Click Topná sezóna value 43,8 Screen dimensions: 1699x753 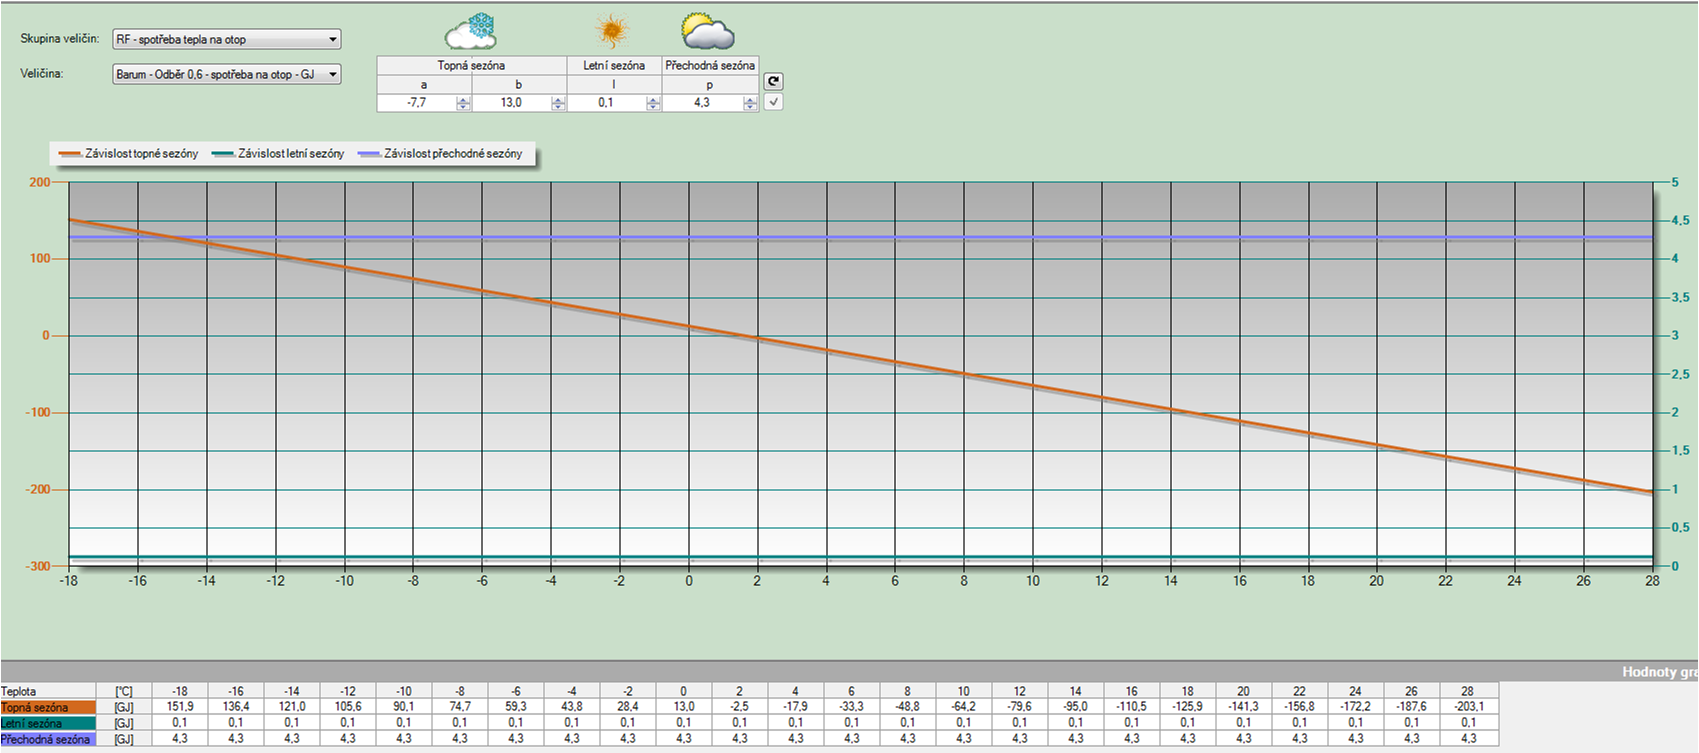(x=572, y=707)
